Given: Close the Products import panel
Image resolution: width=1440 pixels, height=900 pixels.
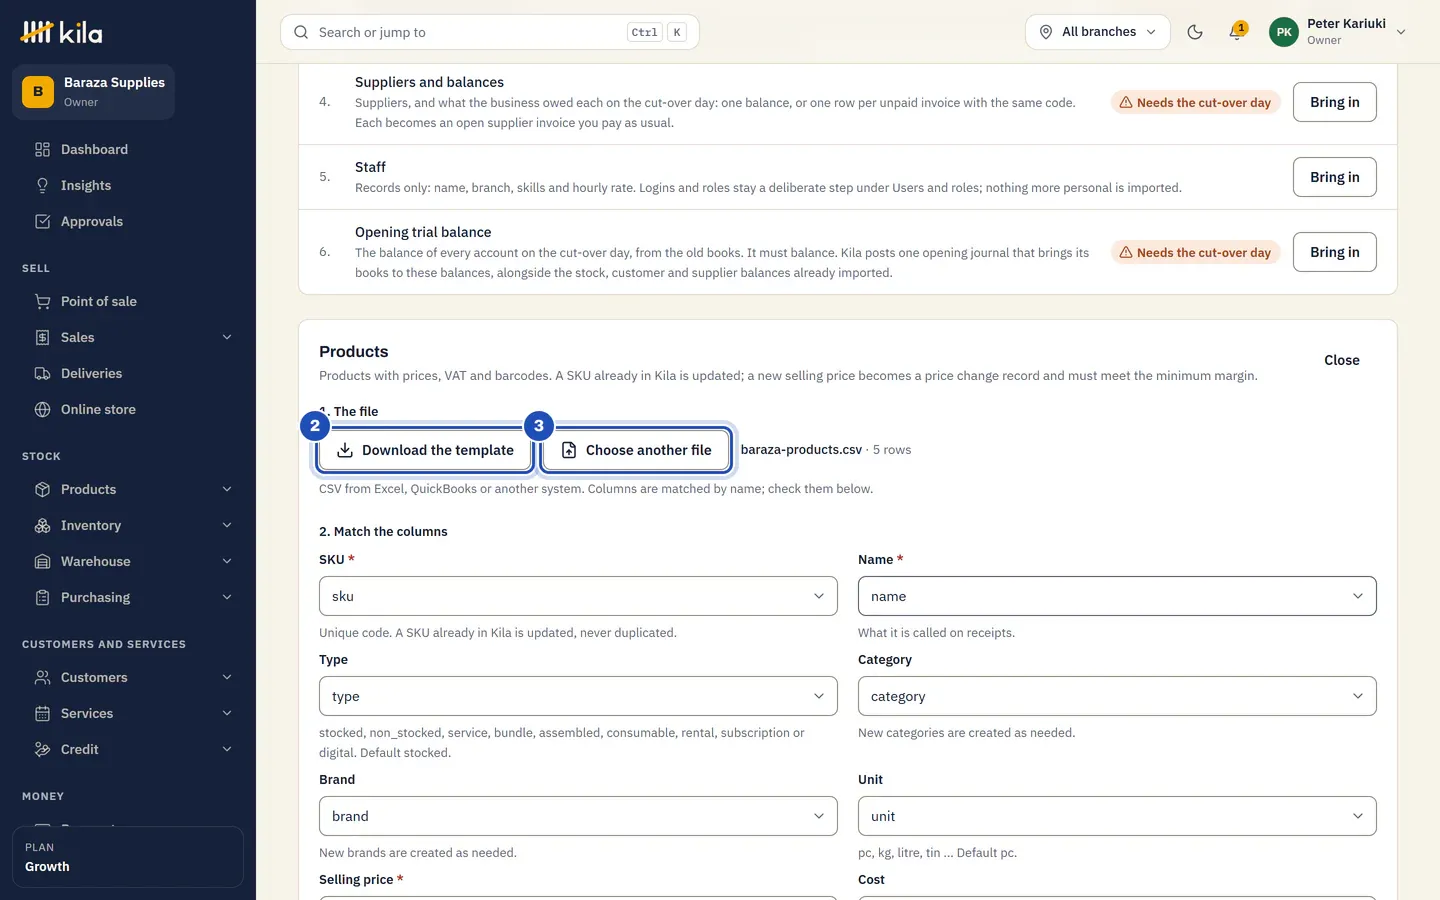Looking at the screenshot, I should (1341, 360).
